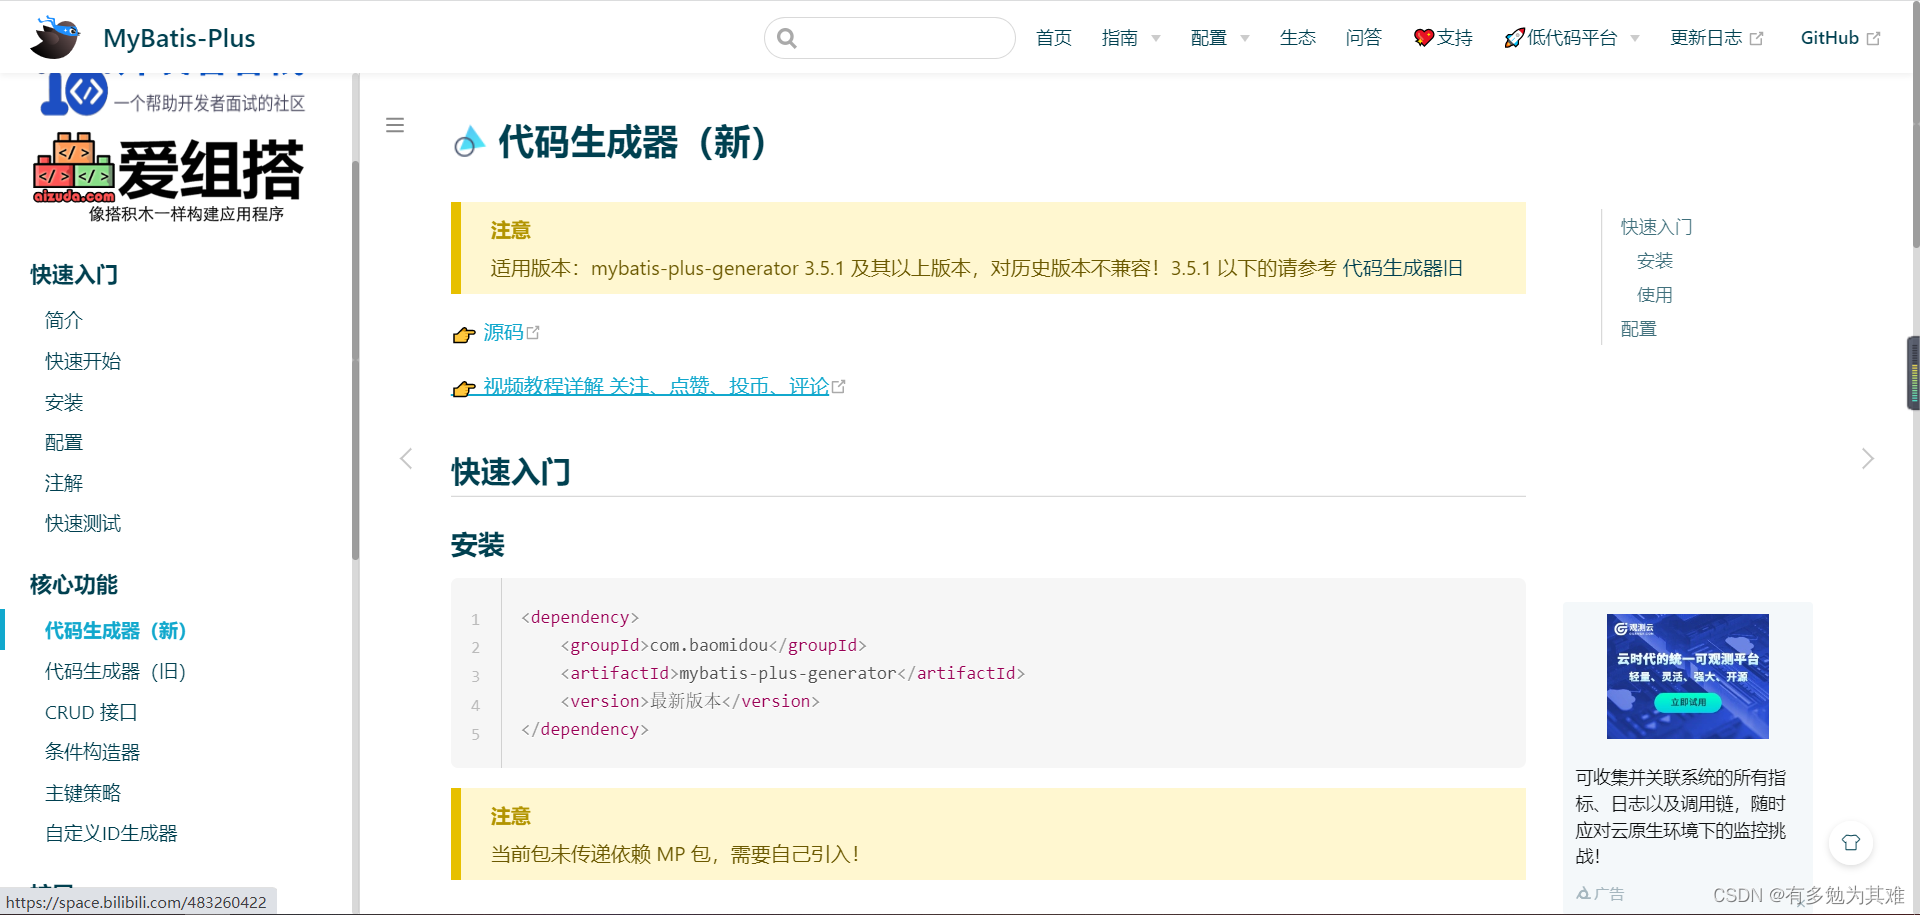This screenshot has width=1920, height=915.
Task: Click the rocket icon beside 低代码平台
Action: 1514,38
